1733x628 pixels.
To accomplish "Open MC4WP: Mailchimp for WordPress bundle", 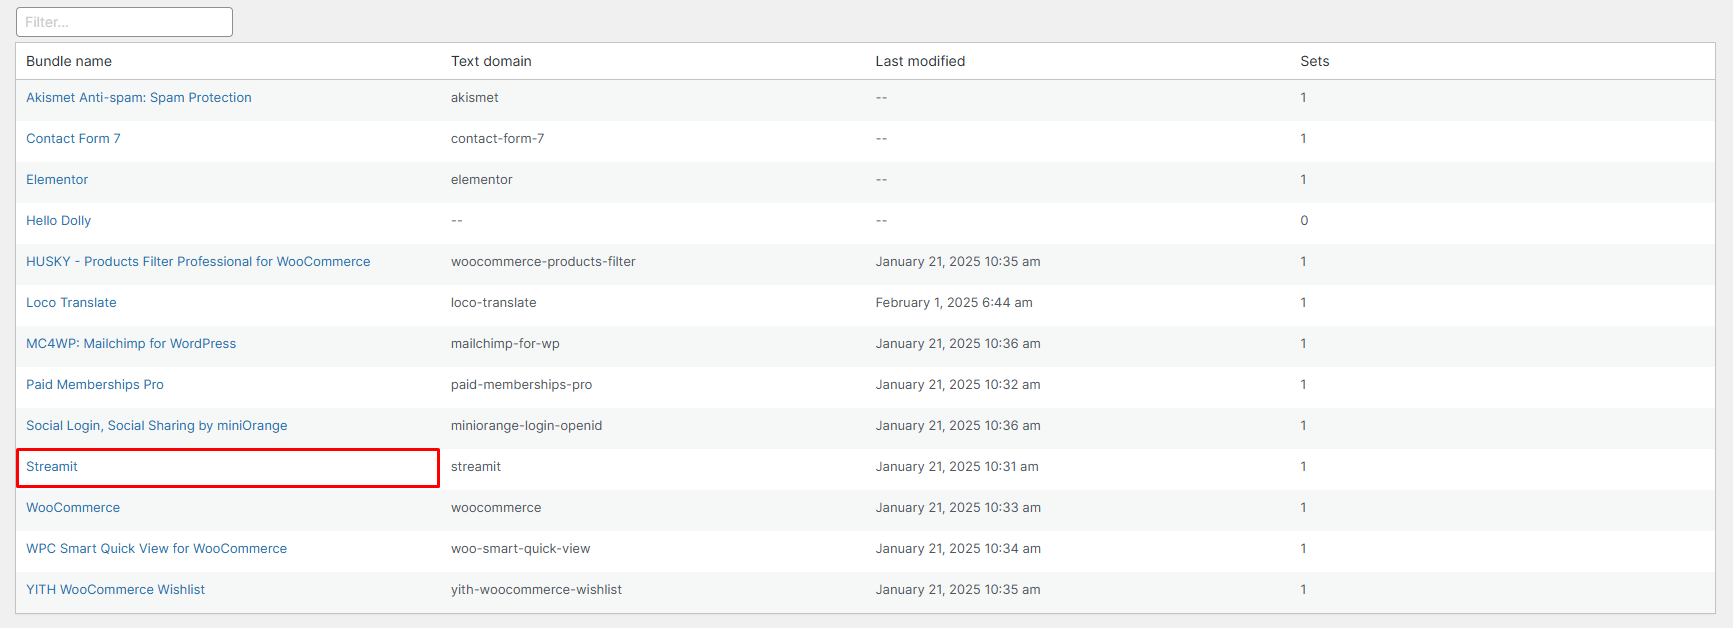I will (131, 343).
